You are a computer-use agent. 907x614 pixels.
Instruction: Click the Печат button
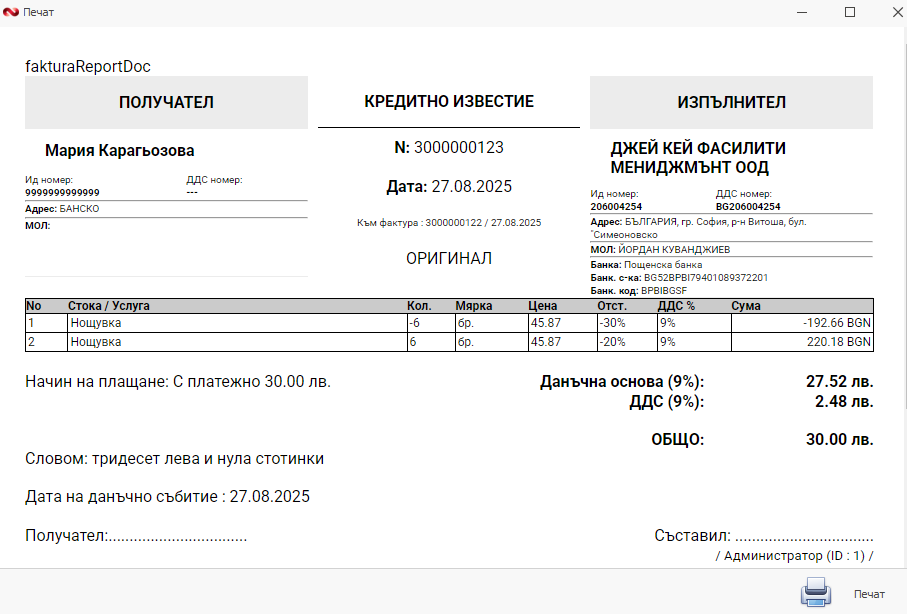click(x=866, y=592)
